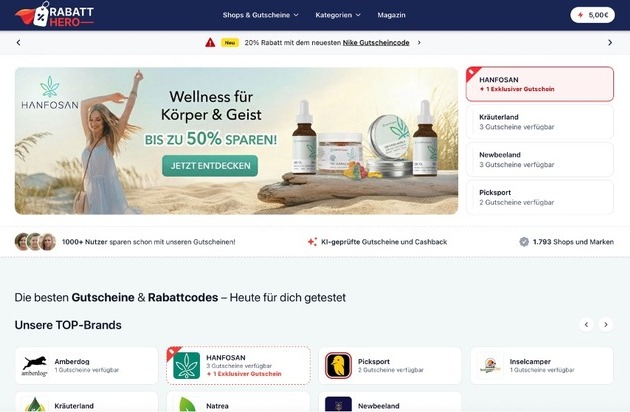This screenshot has width=630, height=412.
Task: Click the Rabatt Hero logo
Action: [54, 15]
